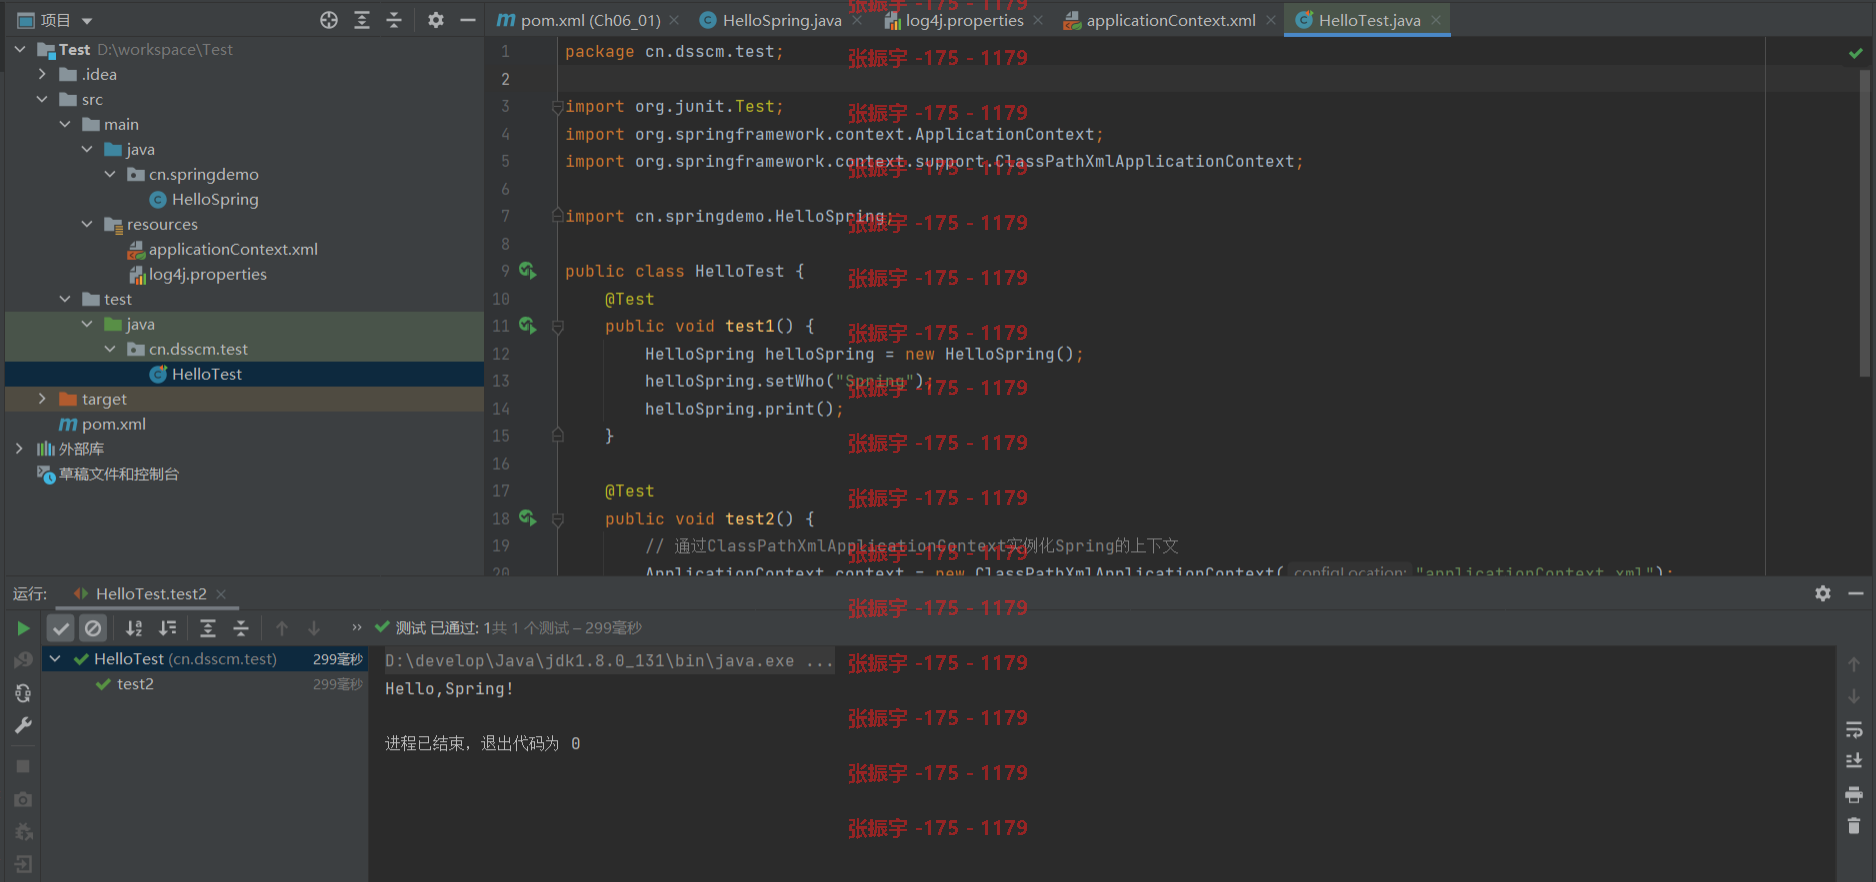1876x882 pixels.
Task: Collapse all in project panel toolbar
Action: coord(394,20)
